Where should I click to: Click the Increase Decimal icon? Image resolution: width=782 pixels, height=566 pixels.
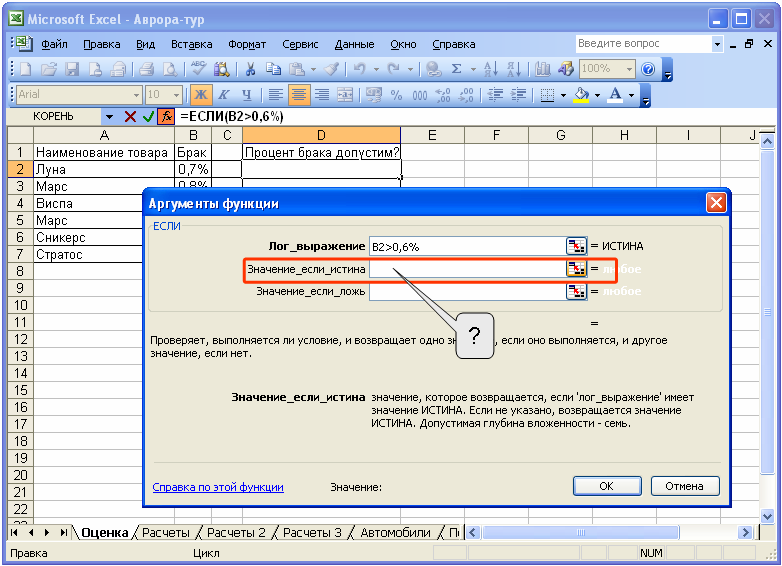click(x=443, y=95)
